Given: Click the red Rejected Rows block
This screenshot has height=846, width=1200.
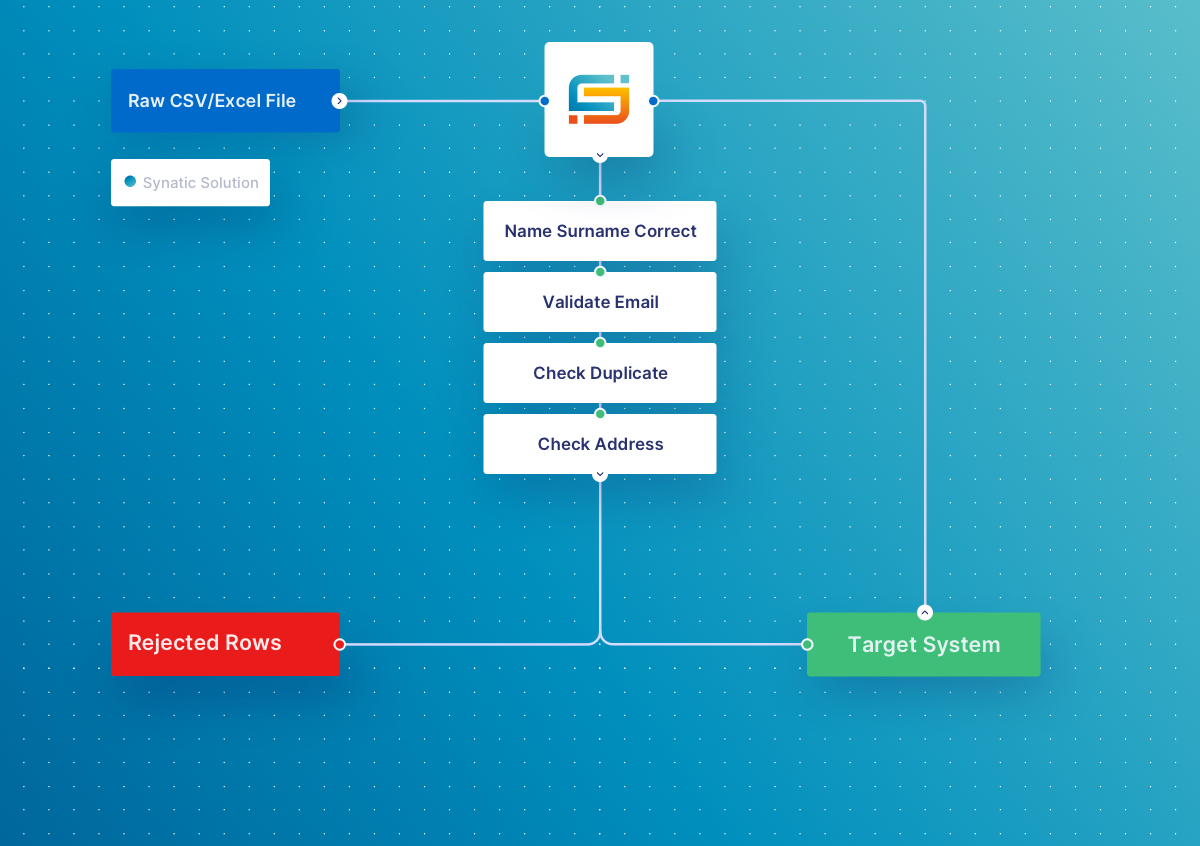Looking at the screenshot, I should pos(225,644).
